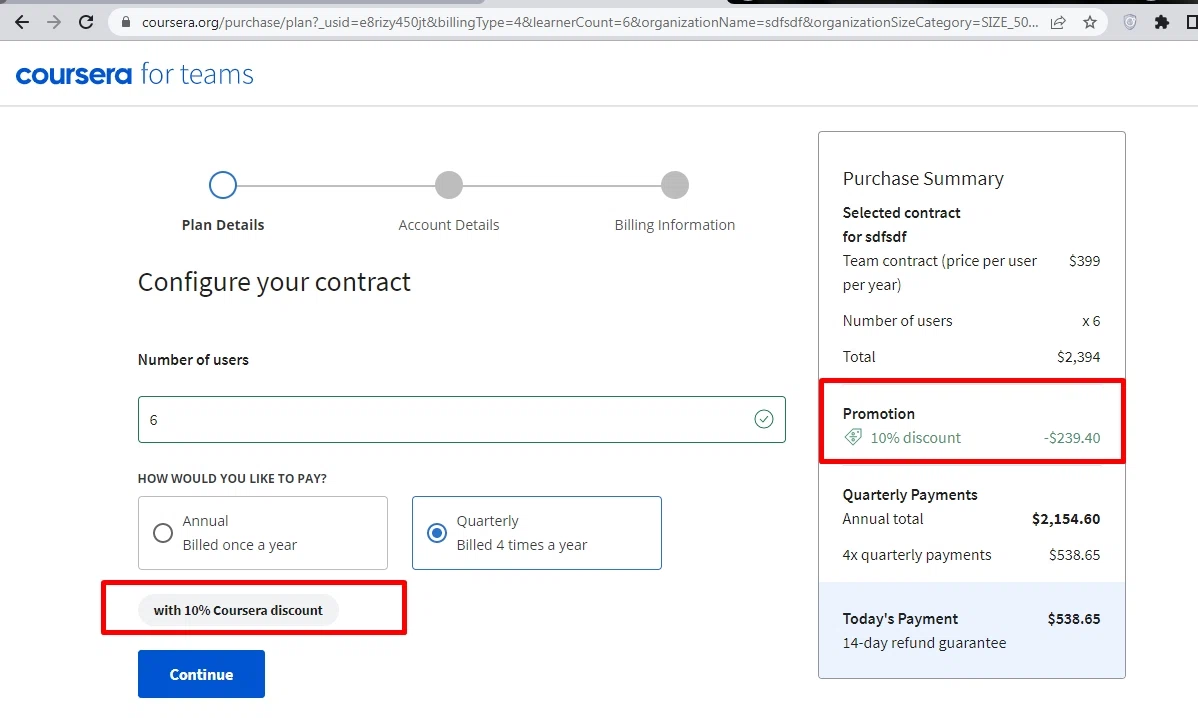Click the discount tag icon under Promotion
The width and height of the screenshot is (1198, 718).
click(x=853, y=437)
